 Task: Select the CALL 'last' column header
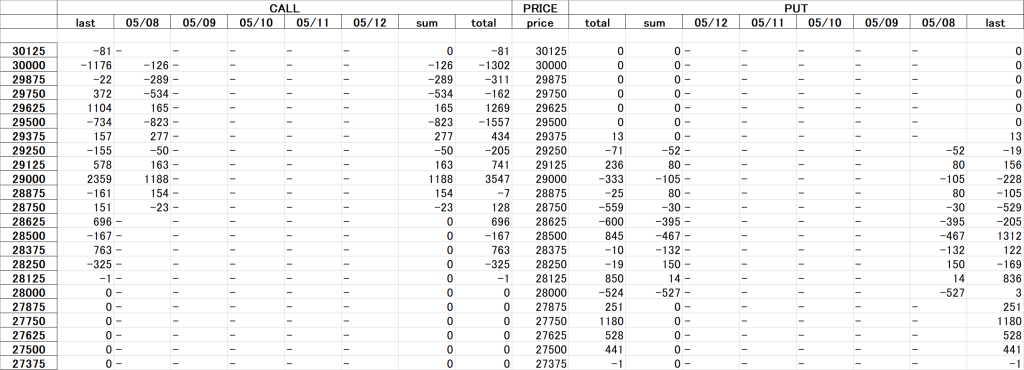(86, 23)
